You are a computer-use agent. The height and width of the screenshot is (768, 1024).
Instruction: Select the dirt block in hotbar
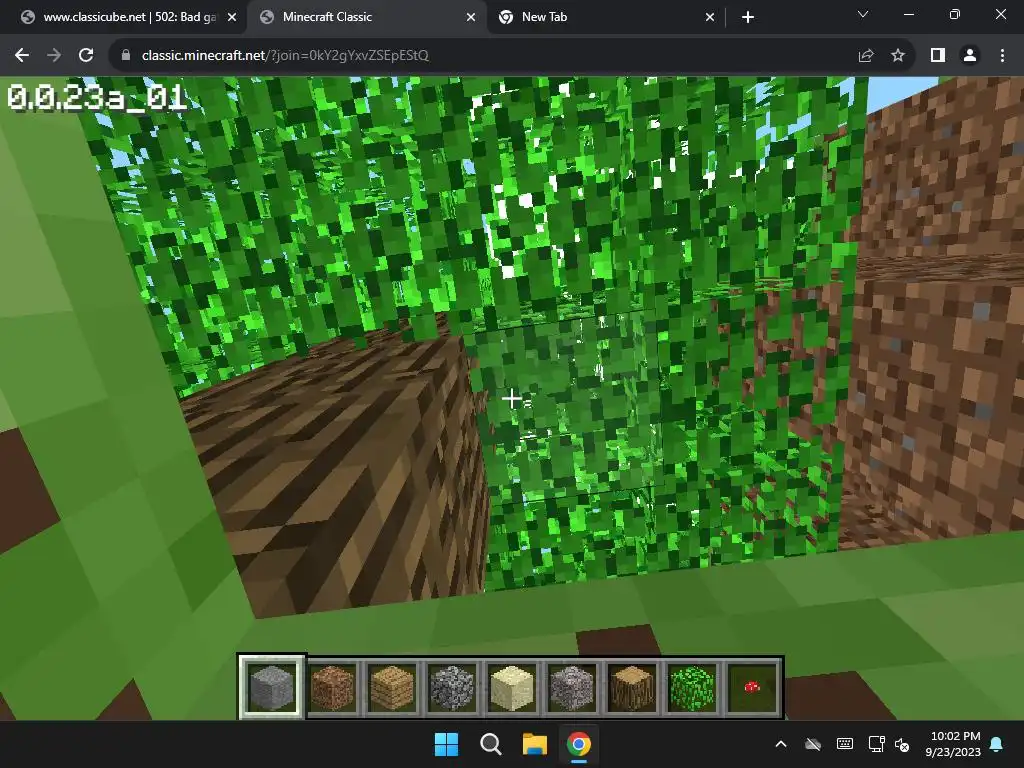point(332,688)
